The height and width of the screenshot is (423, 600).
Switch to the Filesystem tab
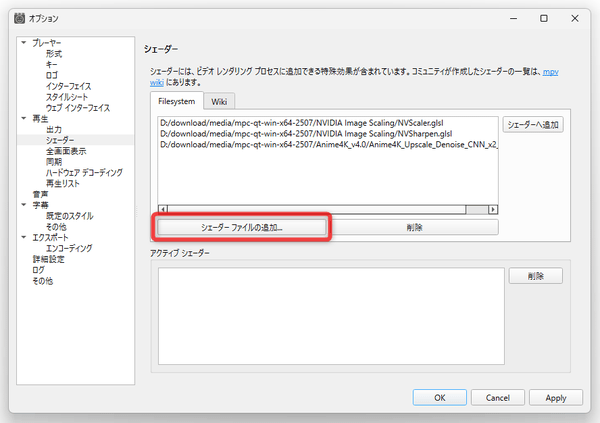pos(177,101)
